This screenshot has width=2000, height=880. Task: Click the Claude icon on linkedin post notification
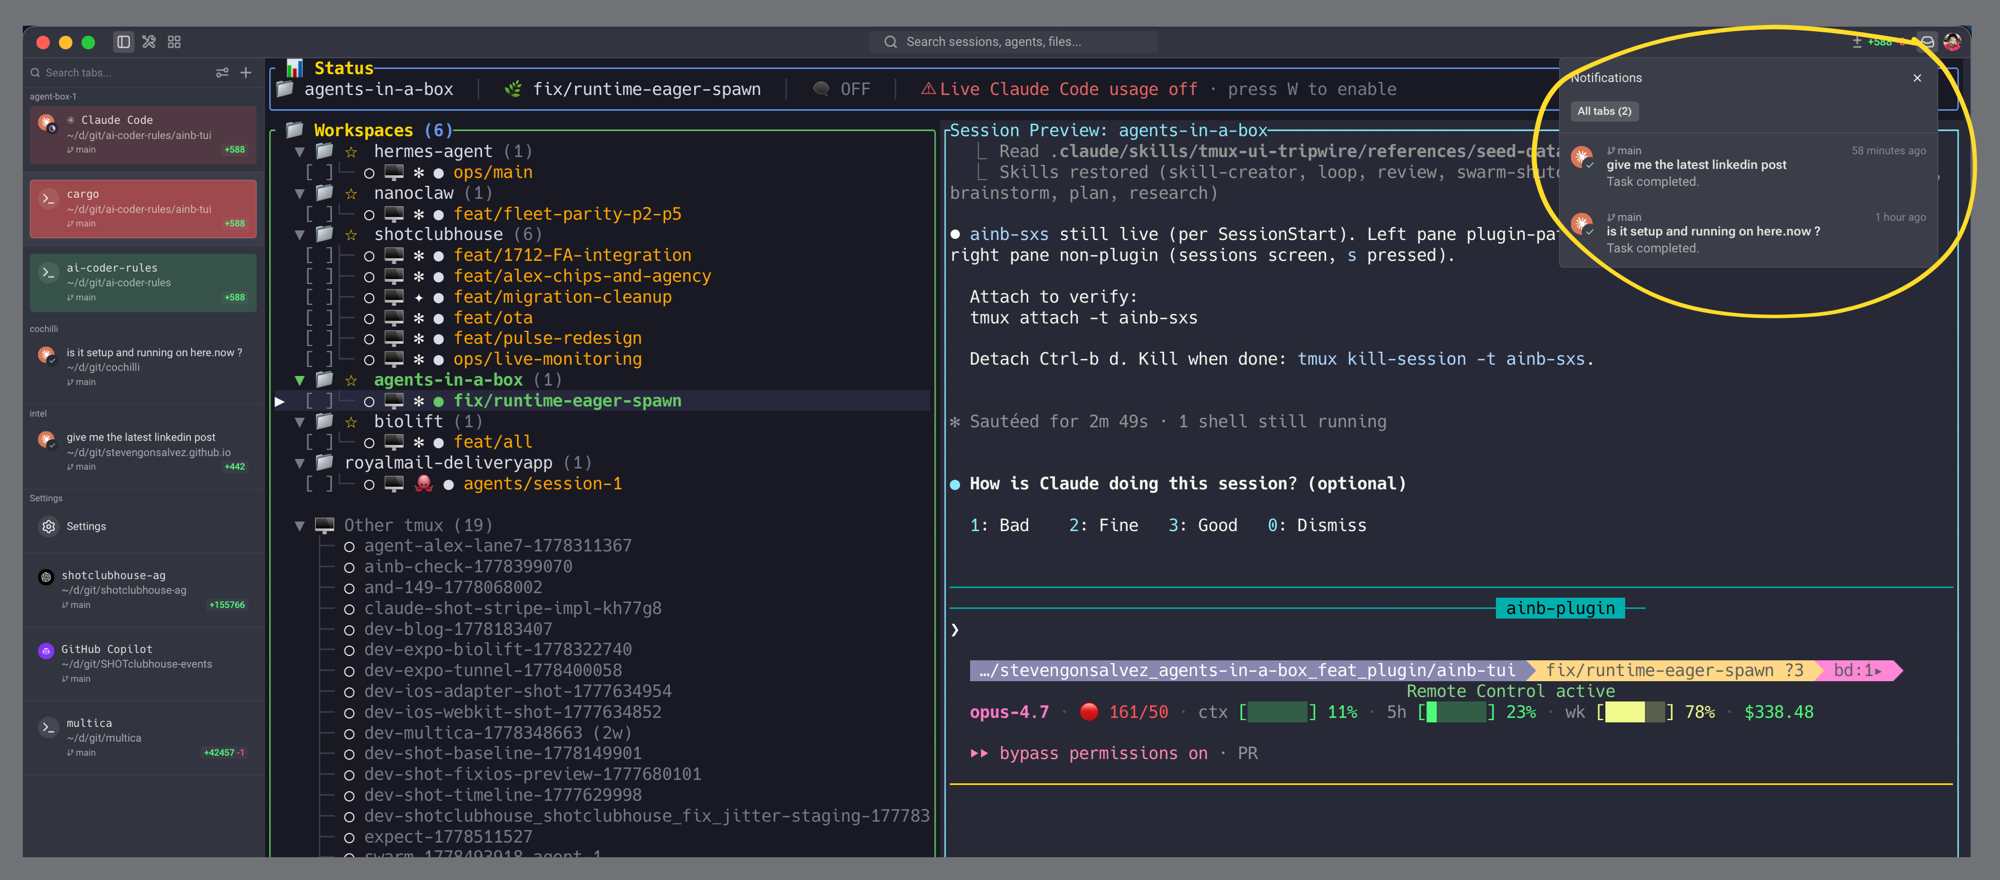point(1582,157)
